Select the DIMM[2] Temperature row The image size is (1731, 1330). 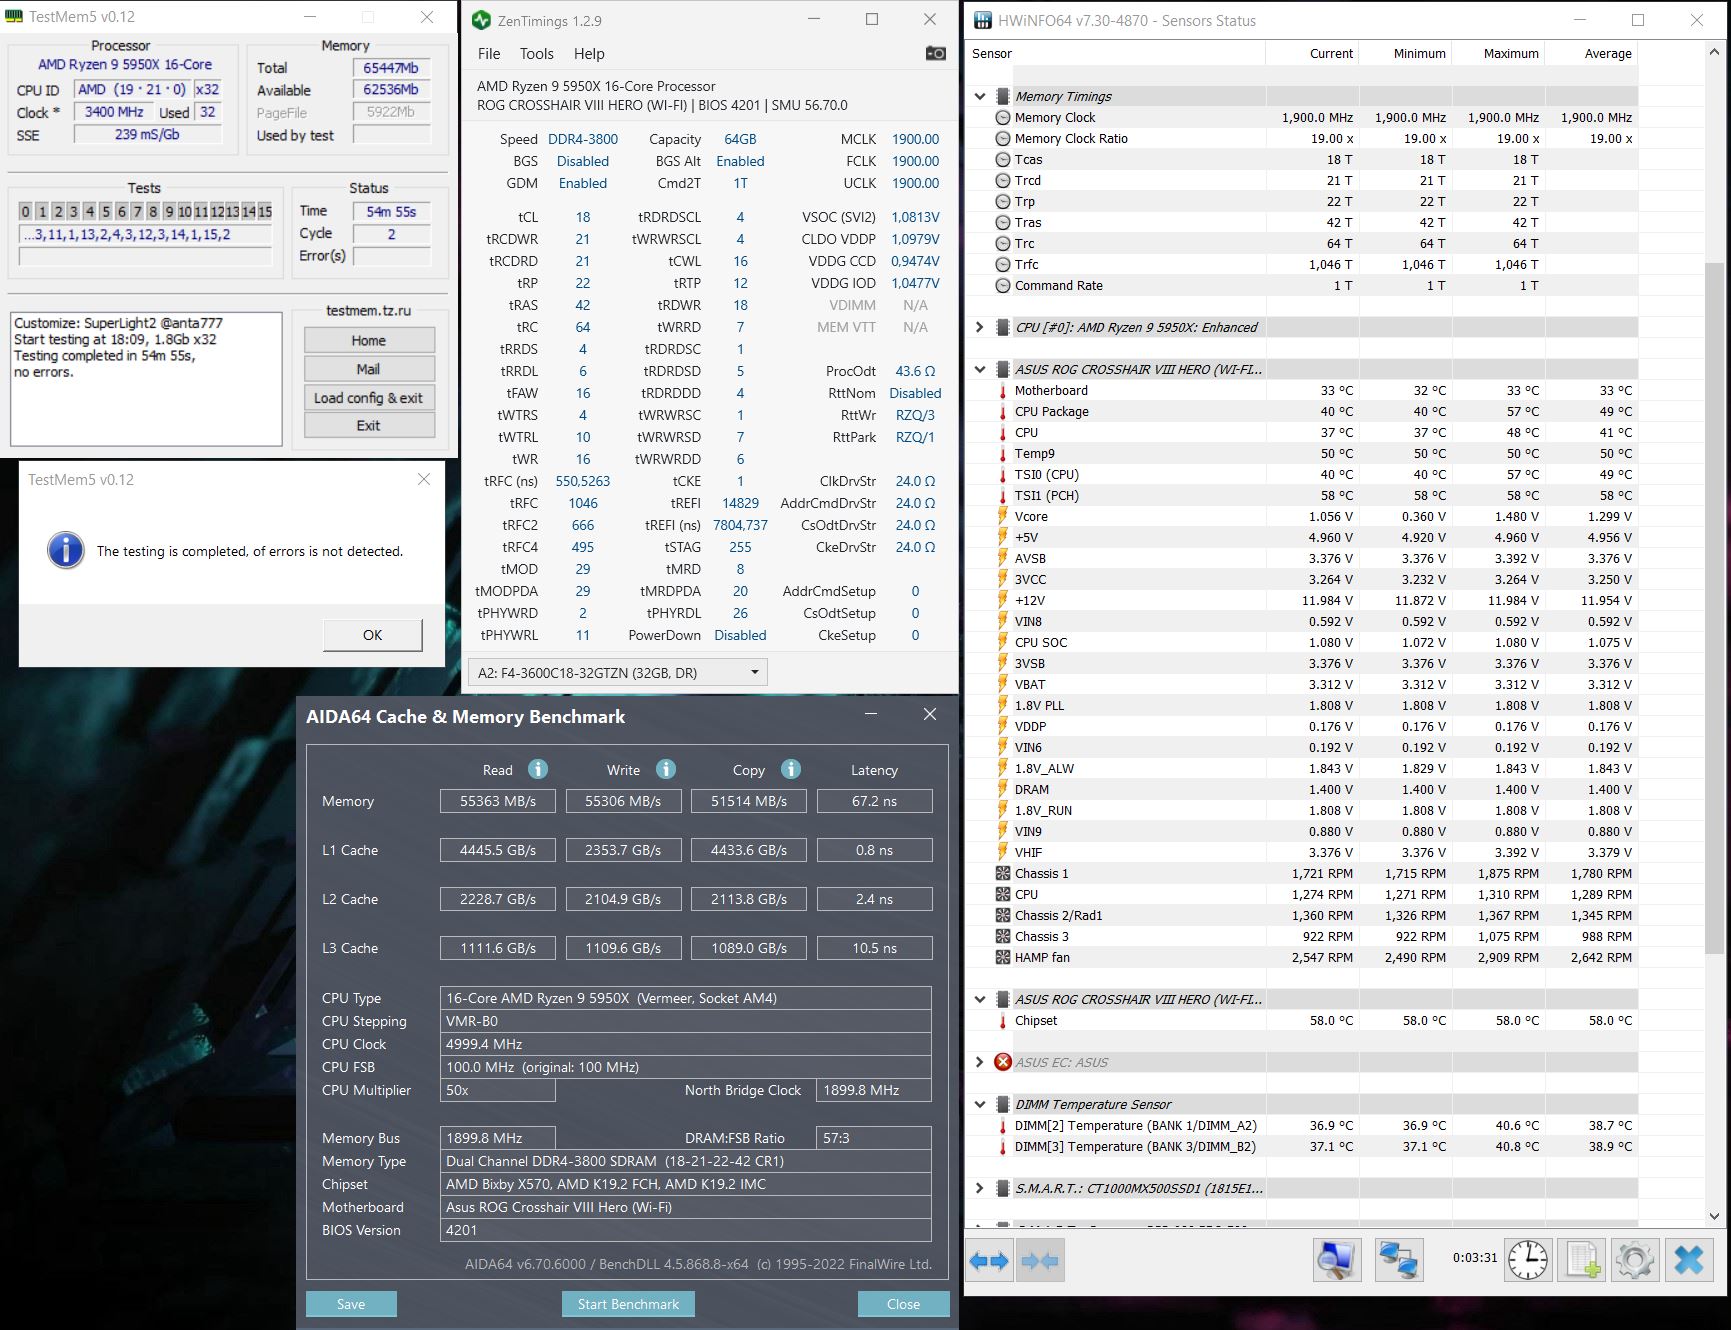(x=1302, y=1125)
